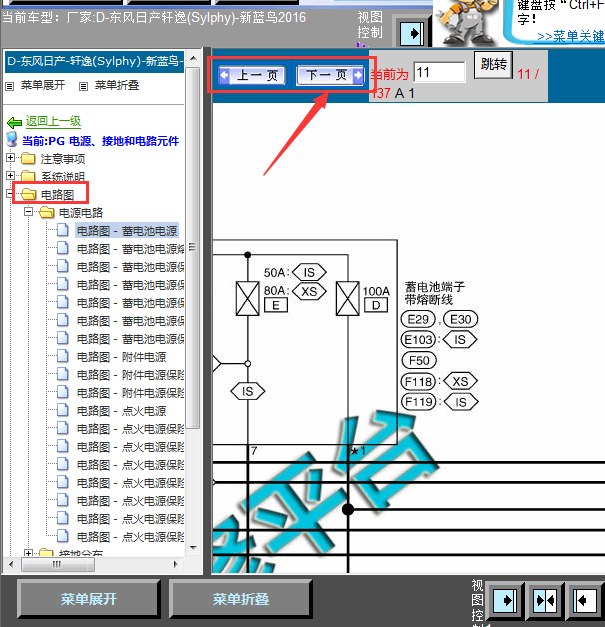Click connector label F118 in diagram
Screen dimensions: 605x627
(x=418, y=381)
